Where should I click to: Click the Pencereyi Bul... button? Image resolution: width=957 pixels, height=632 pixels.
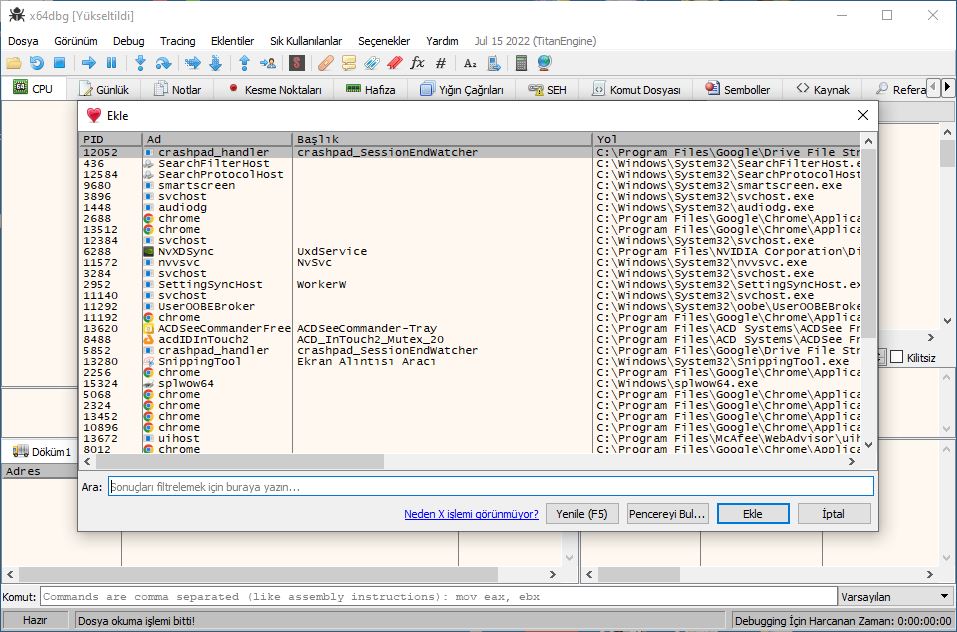[667, 514]
